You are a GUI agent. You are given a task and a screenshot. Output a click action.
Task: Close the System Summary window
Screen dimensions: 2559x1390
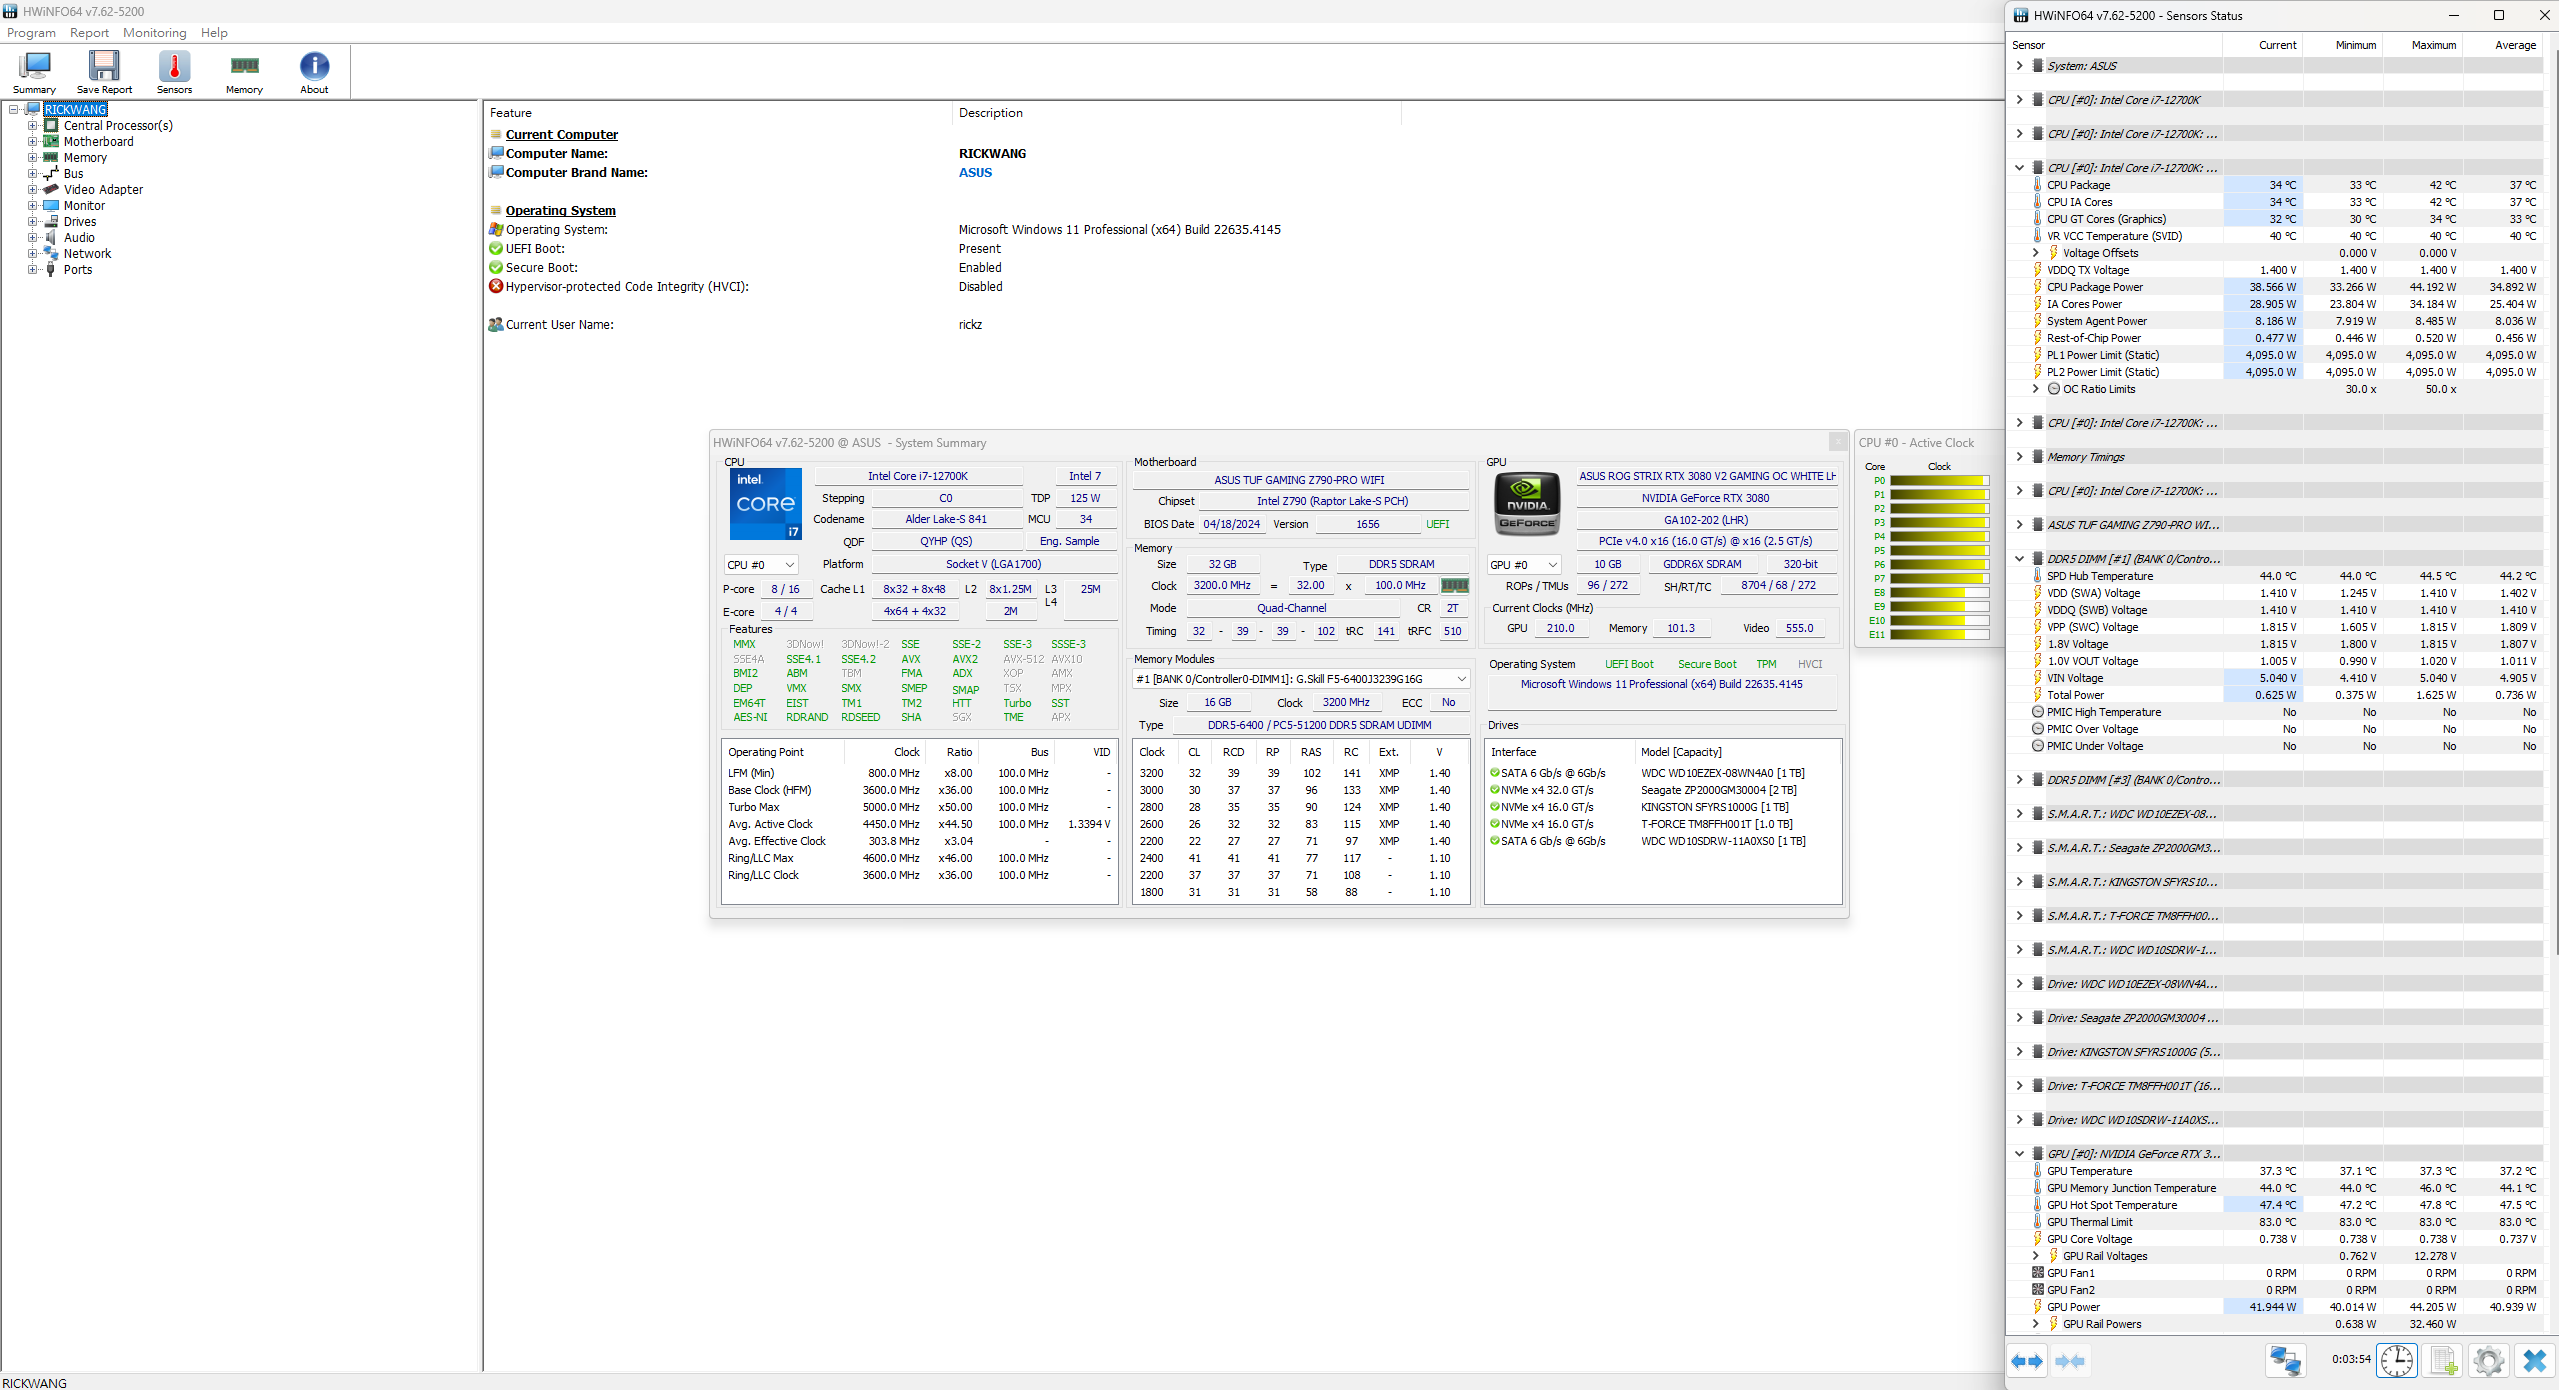click(x=1837, y=442)
